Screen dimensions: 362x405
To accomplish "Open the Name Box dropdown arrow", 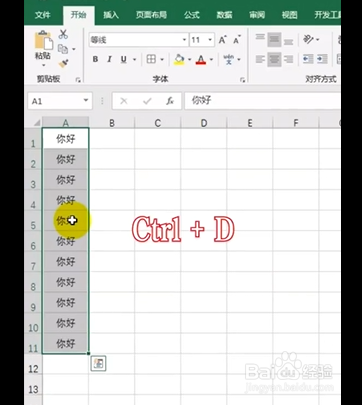I will tap(86, 100).
